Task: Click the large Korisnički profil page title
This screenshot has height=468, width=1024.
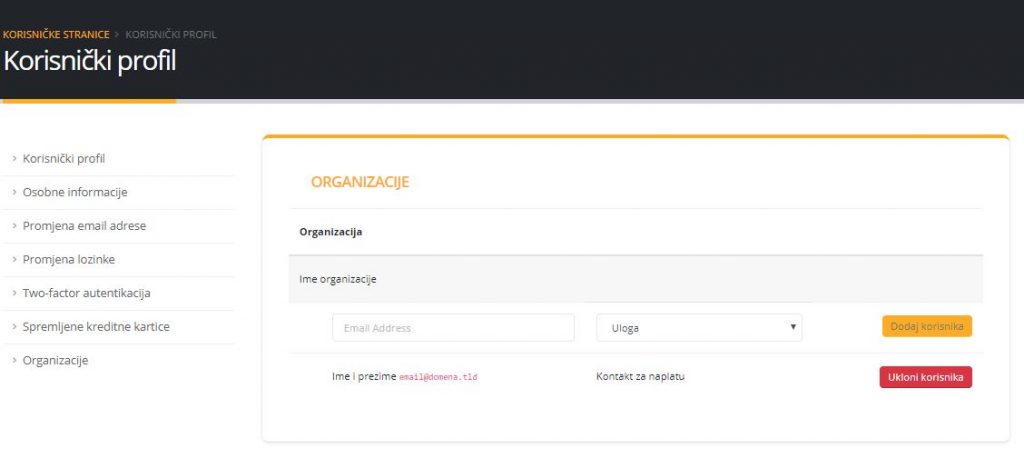Action: pos(90,61)
